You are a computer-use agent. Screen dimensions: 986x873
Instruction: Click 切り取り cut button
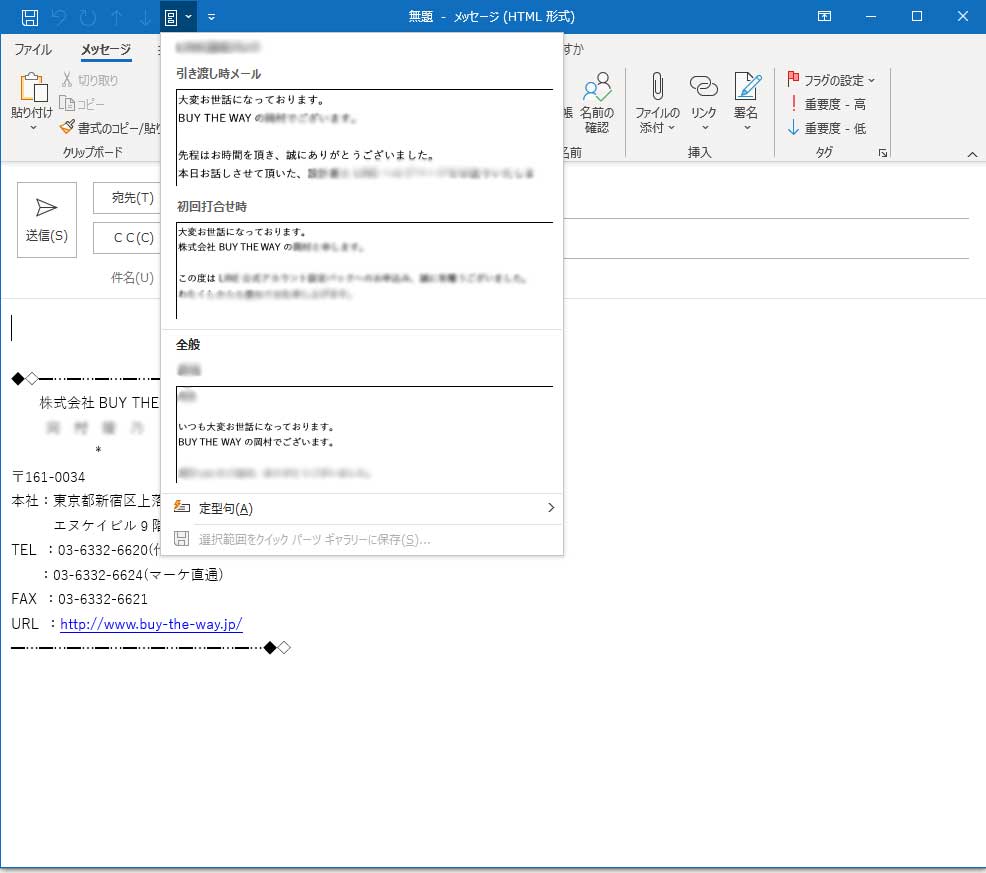pos(90,80)
